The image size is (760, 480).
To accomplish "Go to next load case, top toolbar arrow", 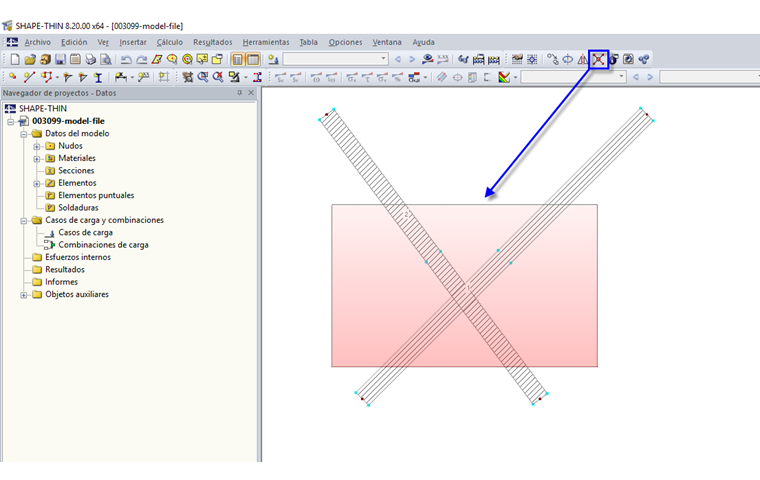I will (x=412, y=59).
